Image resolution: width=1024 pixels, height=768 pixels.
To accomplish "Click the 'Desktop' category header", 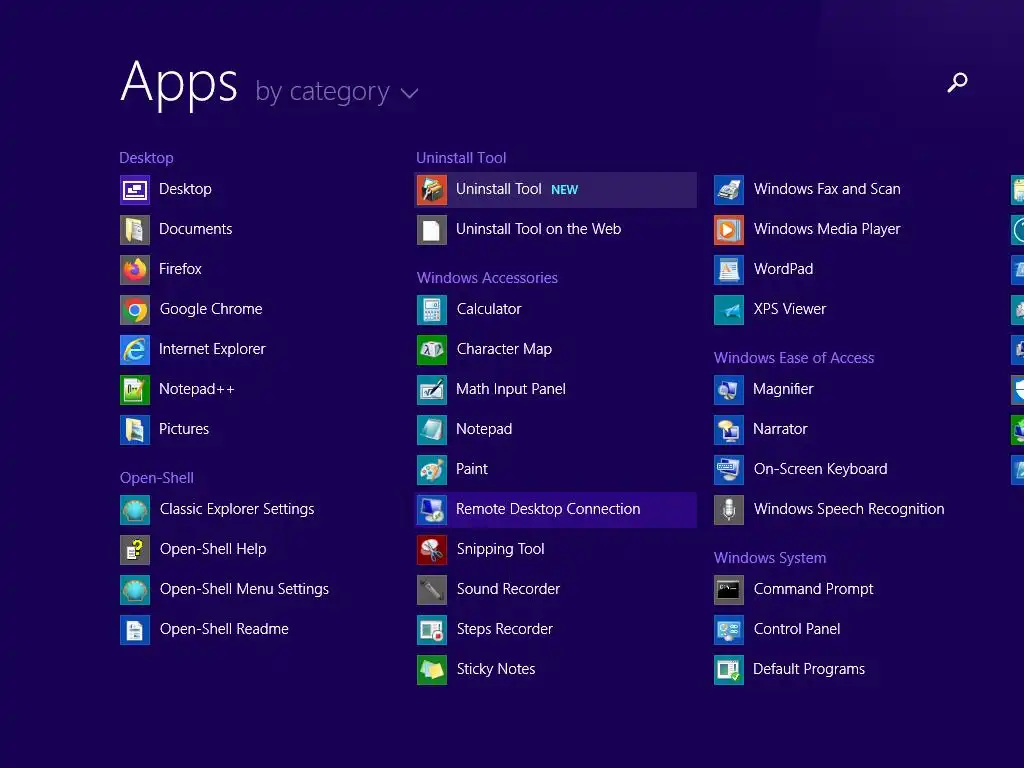I will pos(146,158).
